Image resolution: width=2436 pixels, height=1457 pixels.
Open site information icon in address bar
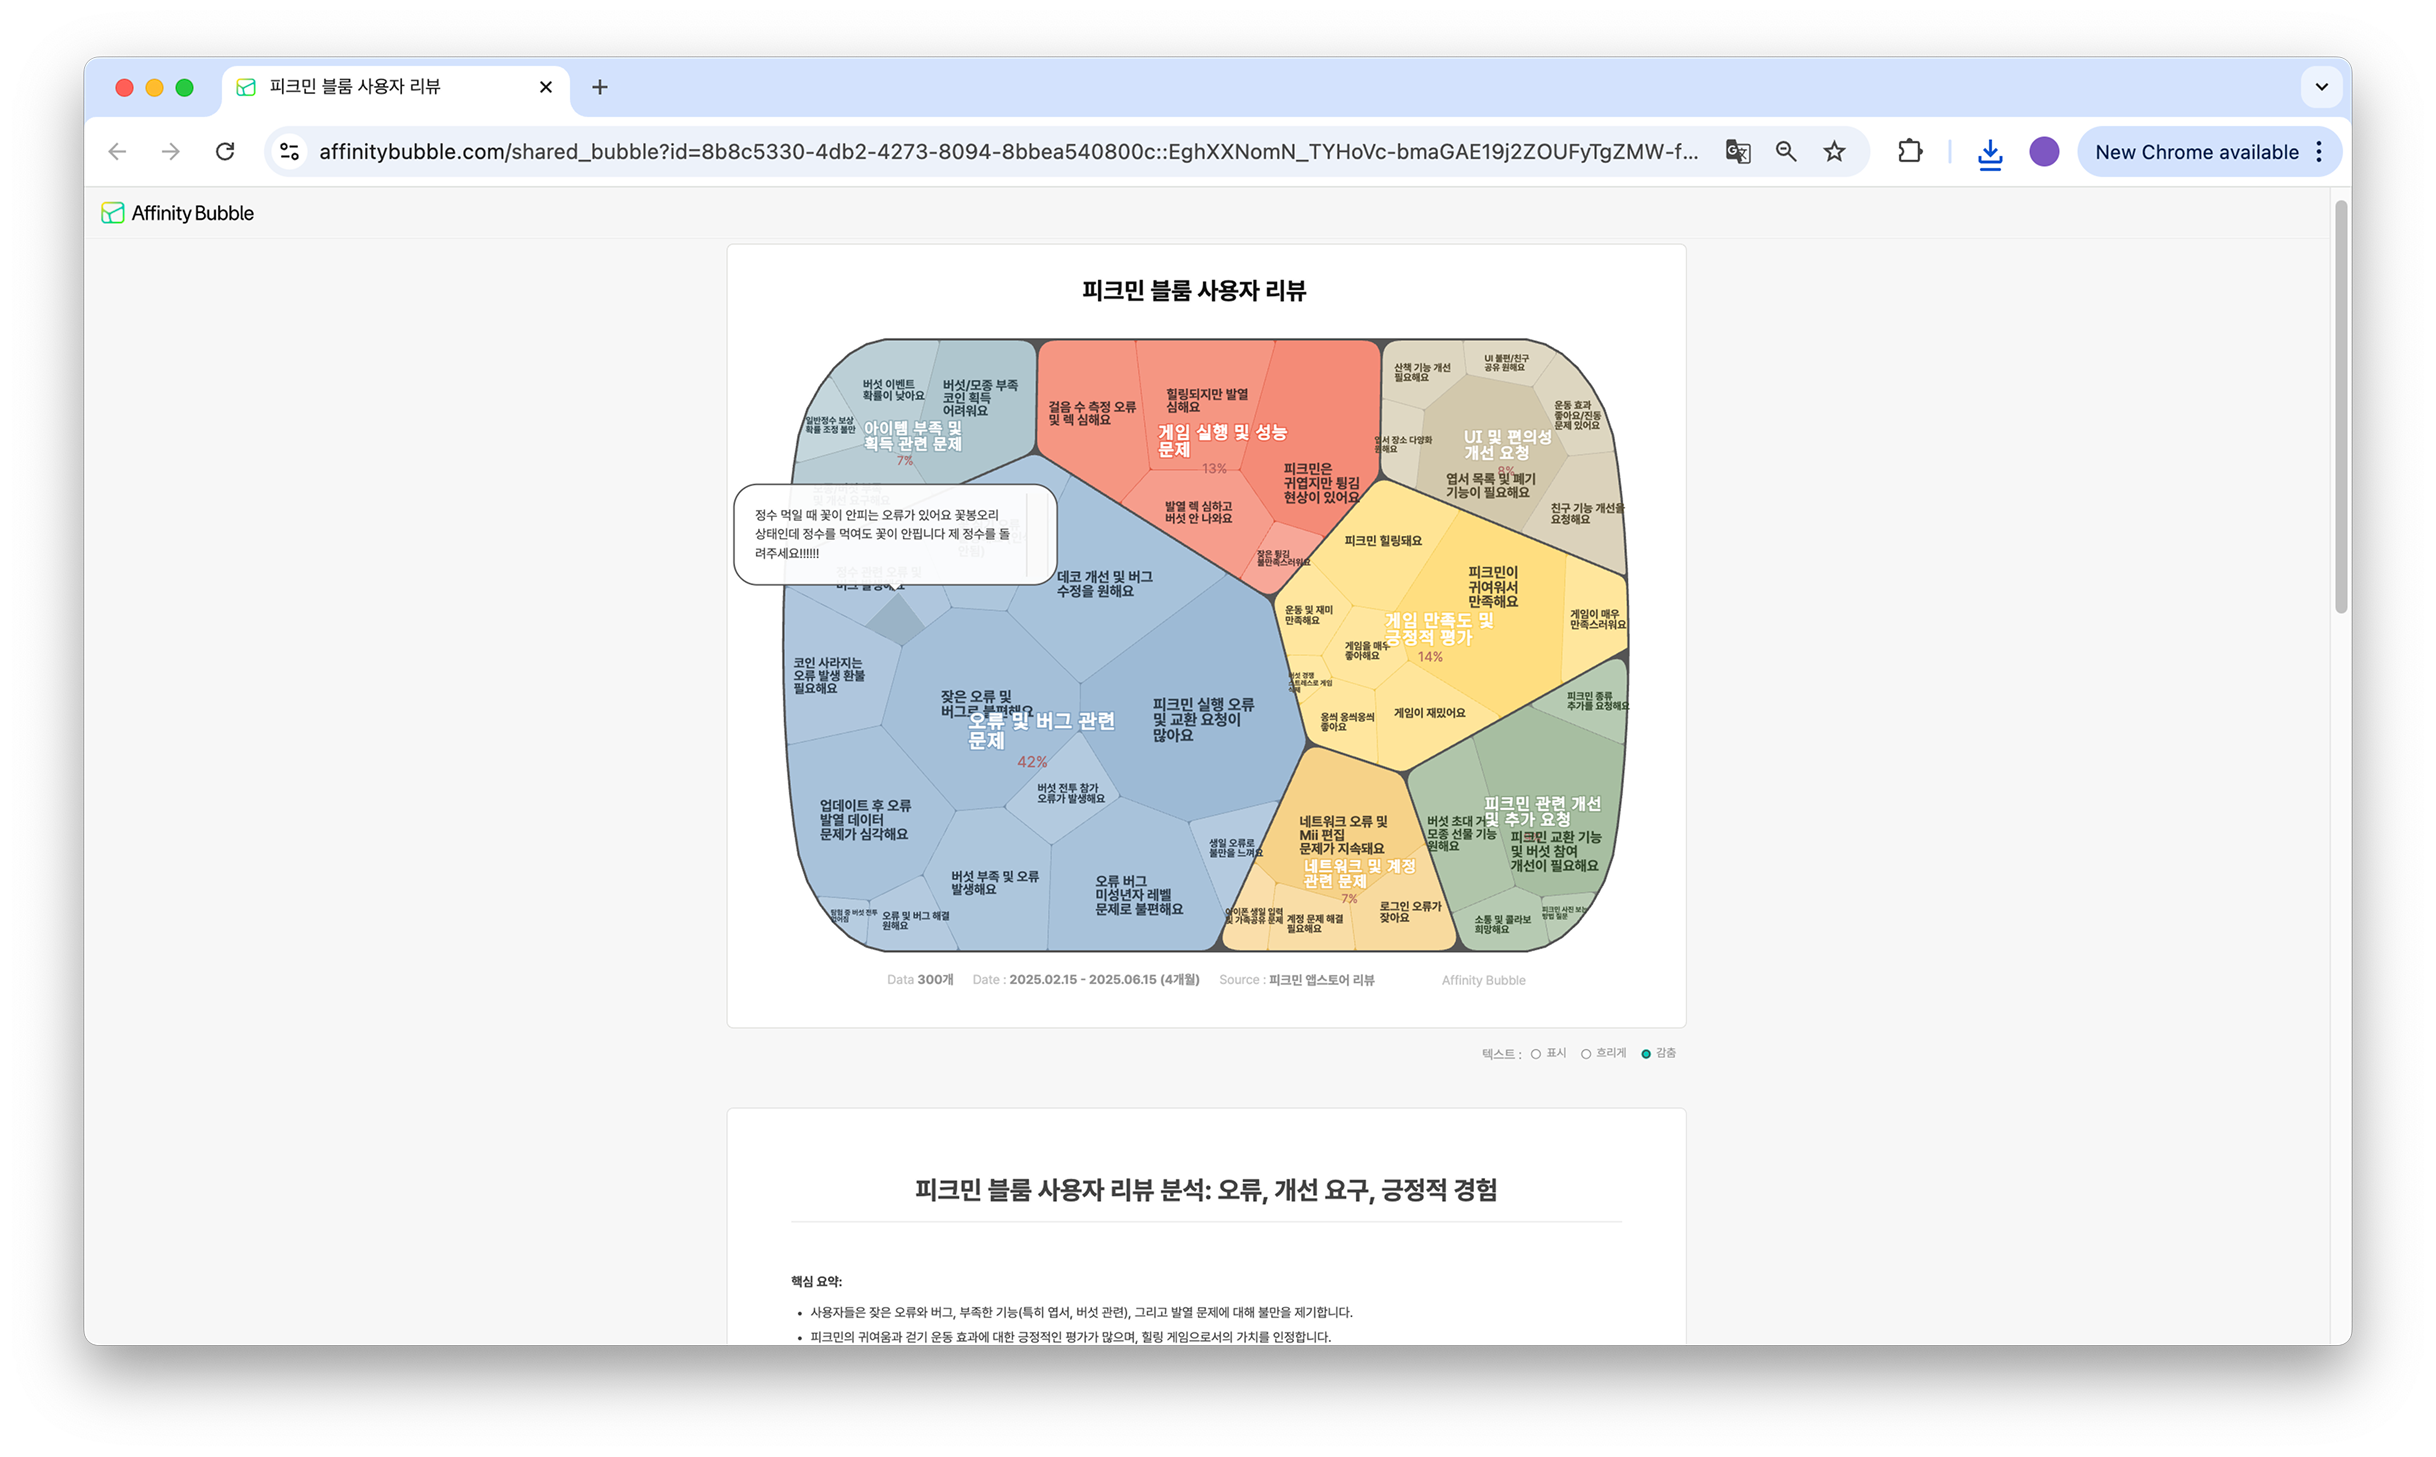point(290,152)
